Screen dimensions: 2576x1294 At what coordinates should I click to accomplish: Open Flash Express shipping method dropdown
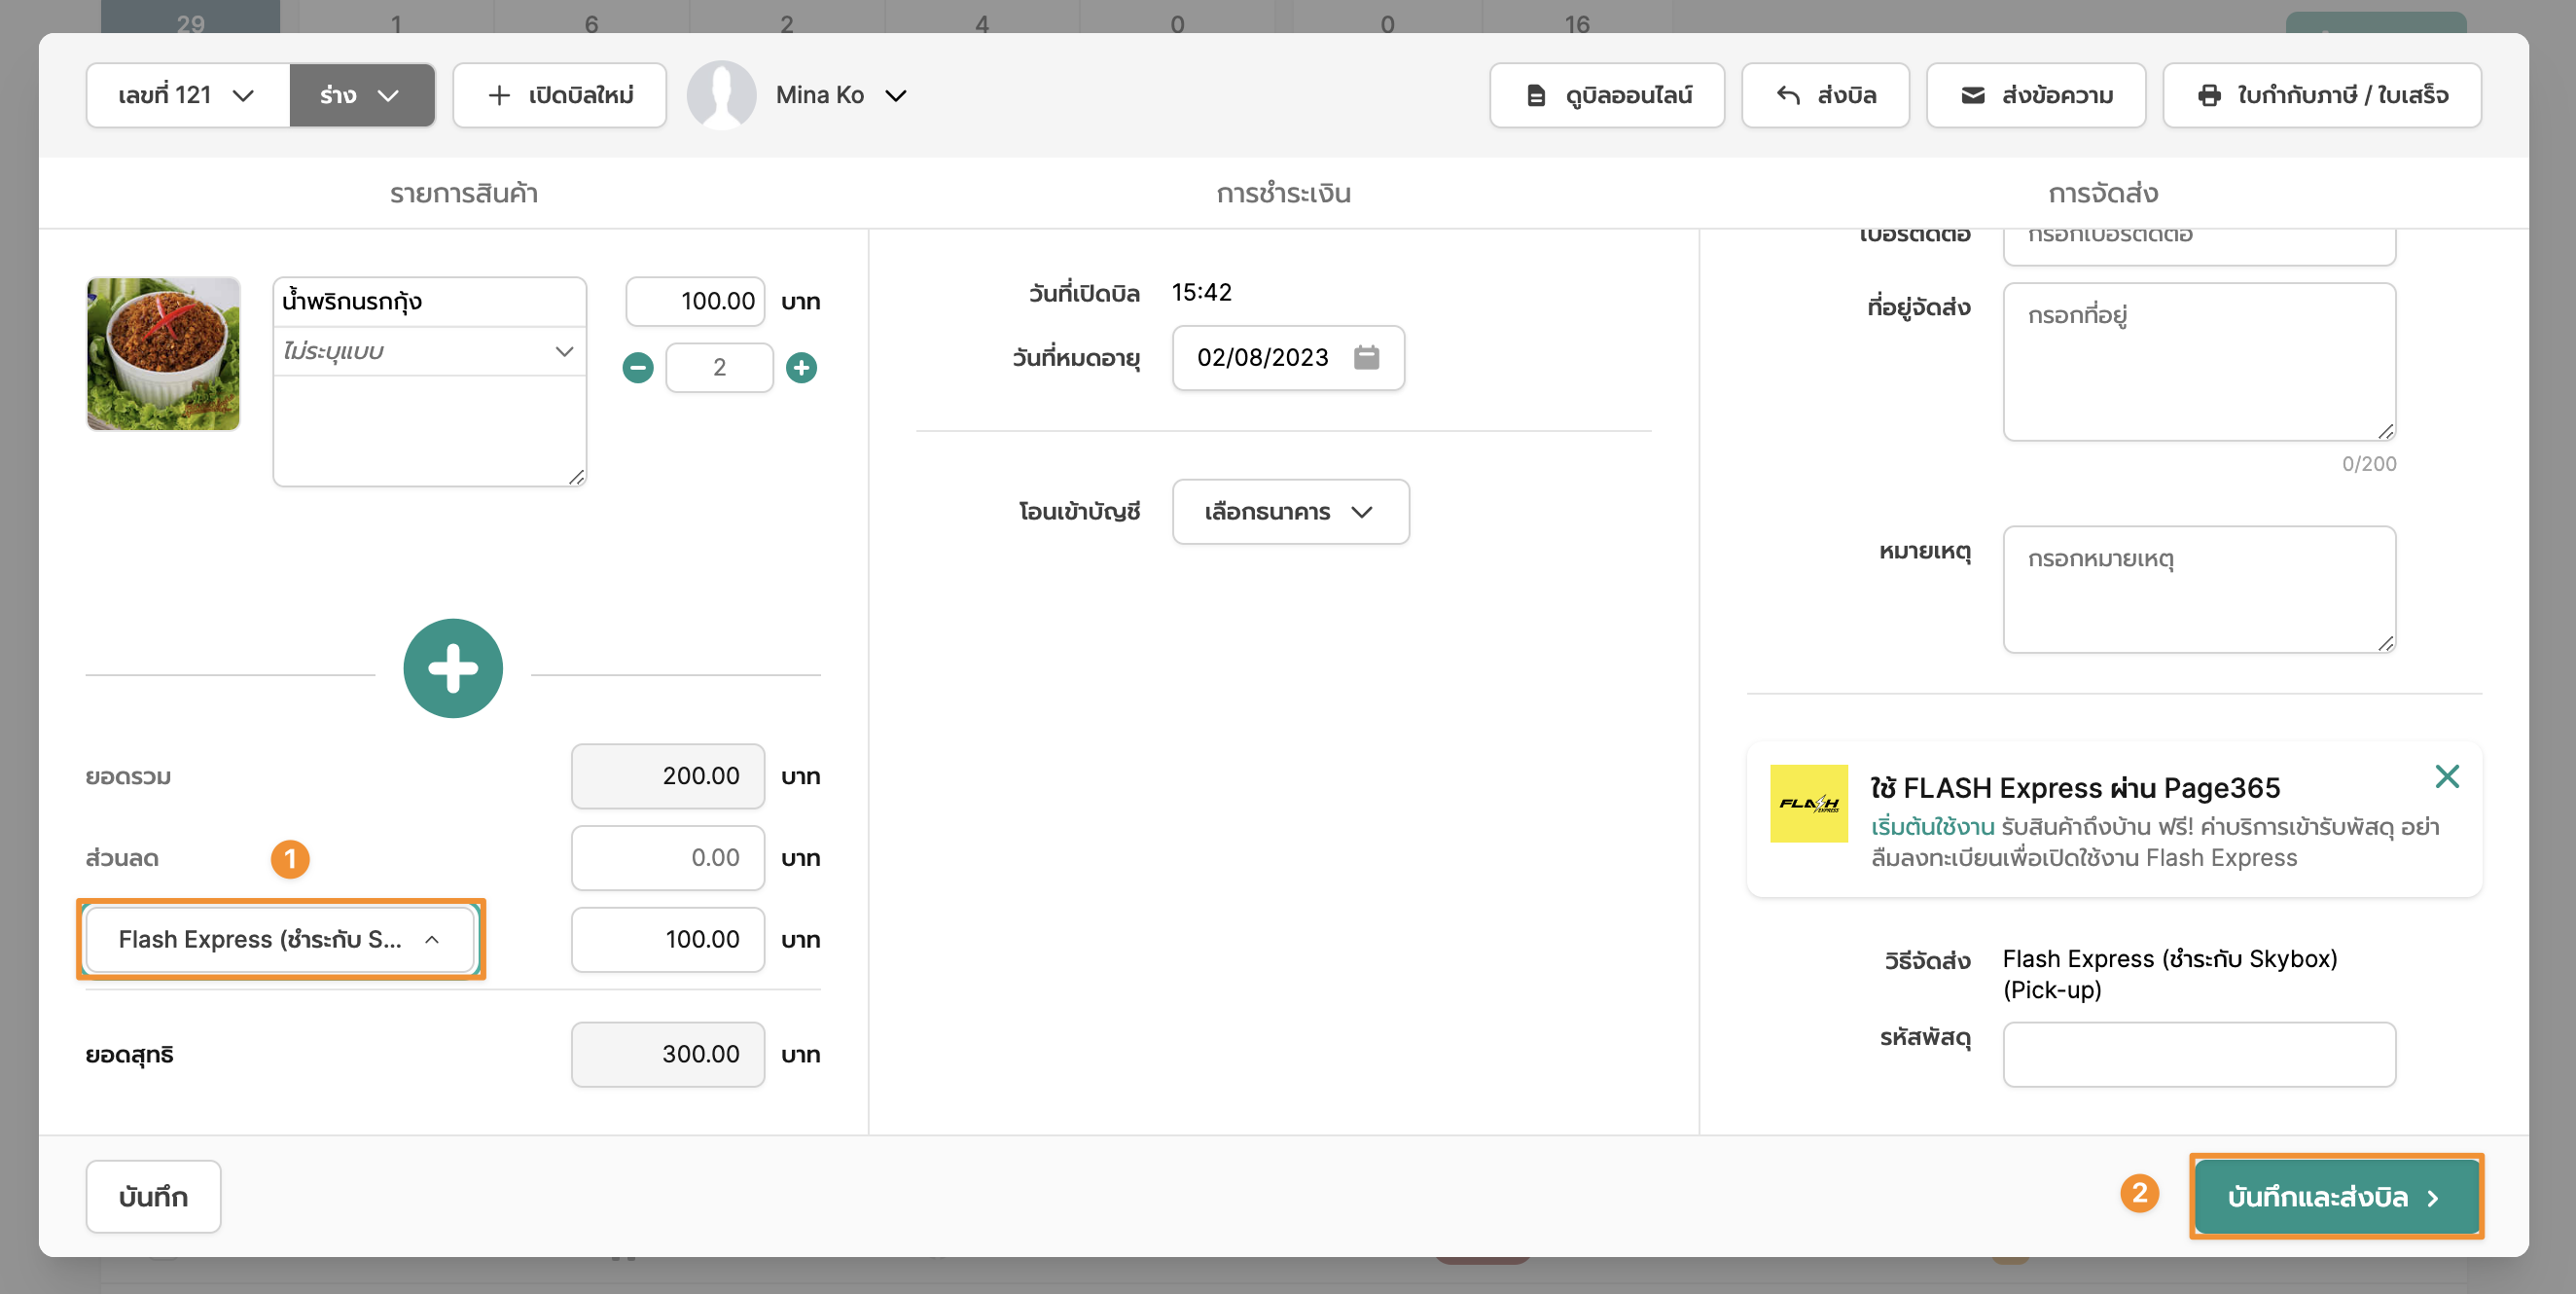[x=280, y=939]
